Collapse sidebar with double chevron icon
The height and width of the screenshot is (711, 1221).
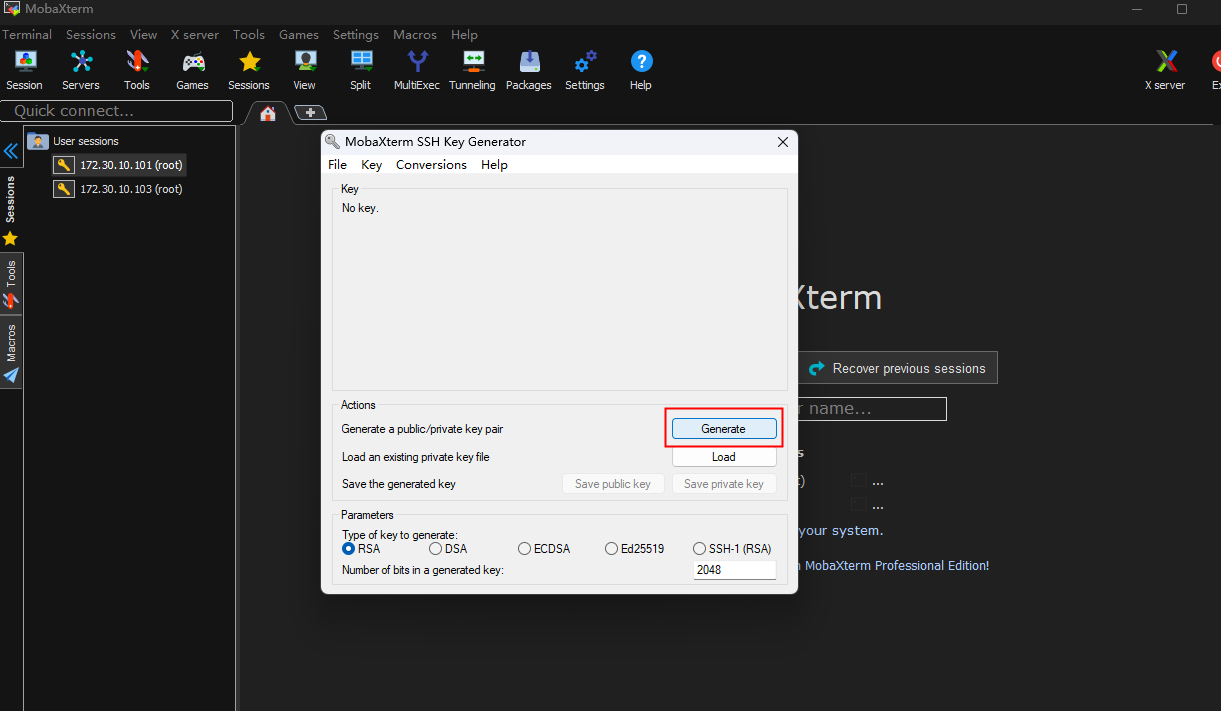(x=11, y=151)
